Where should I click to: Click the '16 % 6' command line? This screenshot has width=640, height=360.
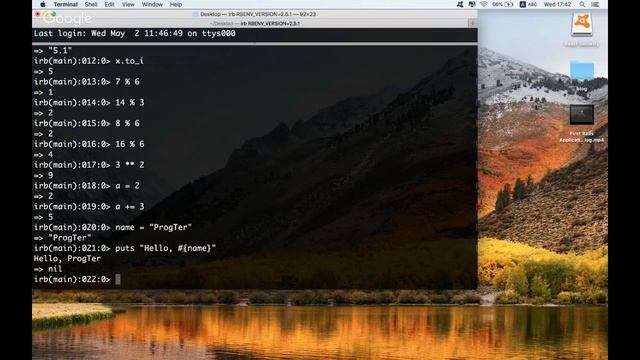click(89, 144)
